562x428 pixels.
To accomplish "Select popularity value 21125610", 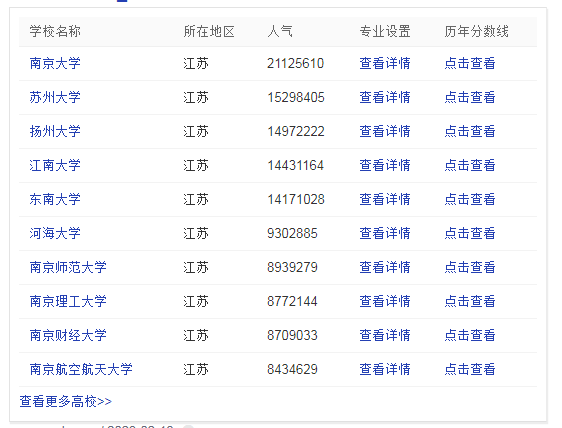I will [x=296, y=63].
